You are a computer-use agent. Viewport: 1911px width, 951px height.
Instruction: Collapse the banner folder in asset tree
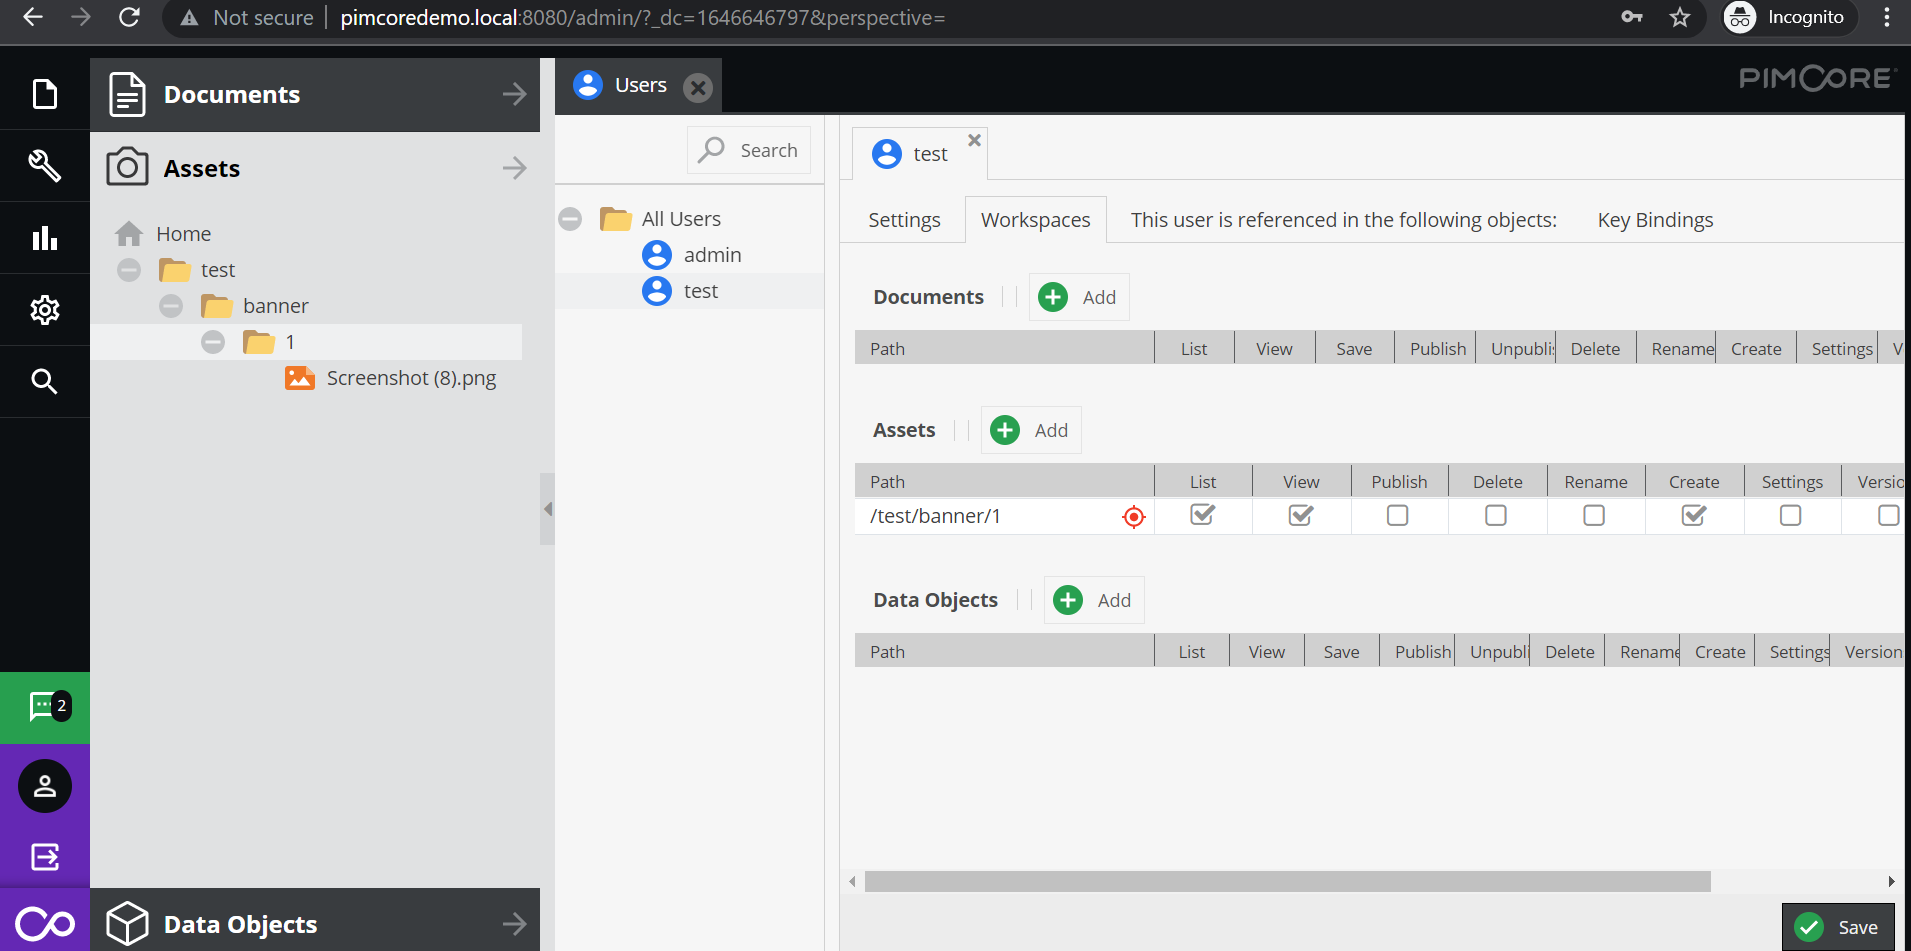pyautogui.click(x=170, y=305)
